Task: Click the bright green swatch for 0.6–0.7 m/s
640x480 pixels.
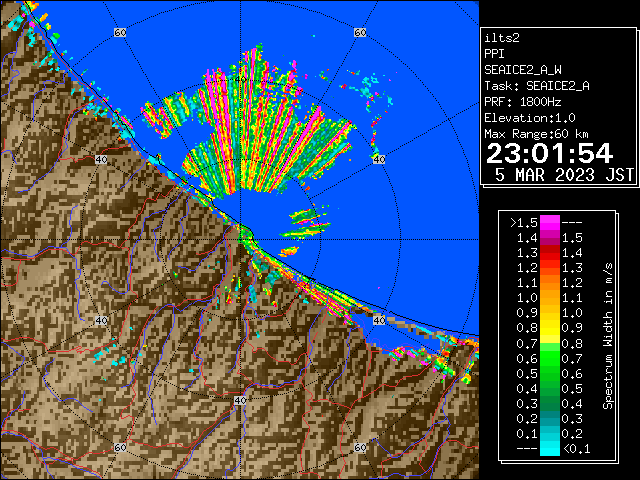Action: tap(550, 359)
